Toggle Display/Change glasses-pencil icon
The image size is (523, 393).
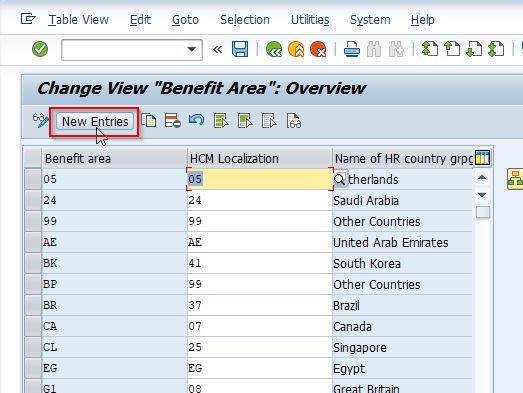click(x=40, y=120)
